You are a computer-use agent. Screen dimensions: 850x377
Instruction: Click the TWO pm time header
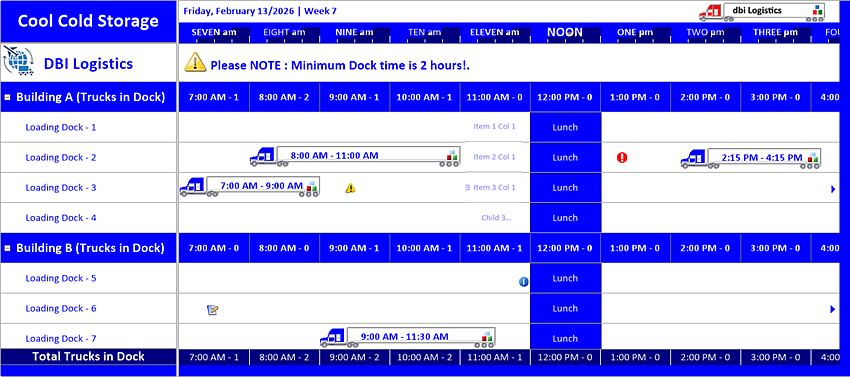[705, 33]
